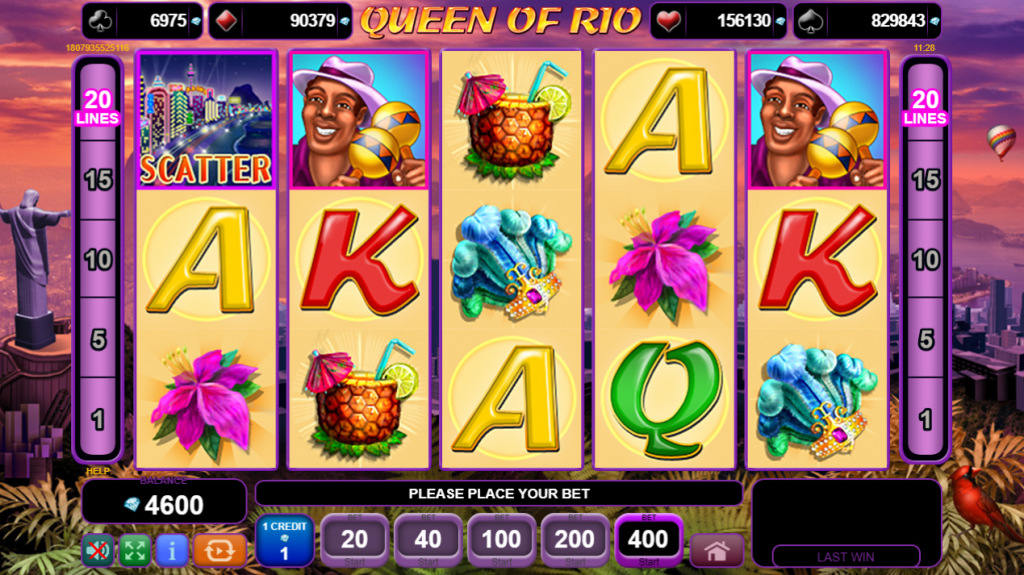The width and height of the screenshot is (1024, 575).
Task: Select 15 lines on the left selector
Action: click(98, 180)
